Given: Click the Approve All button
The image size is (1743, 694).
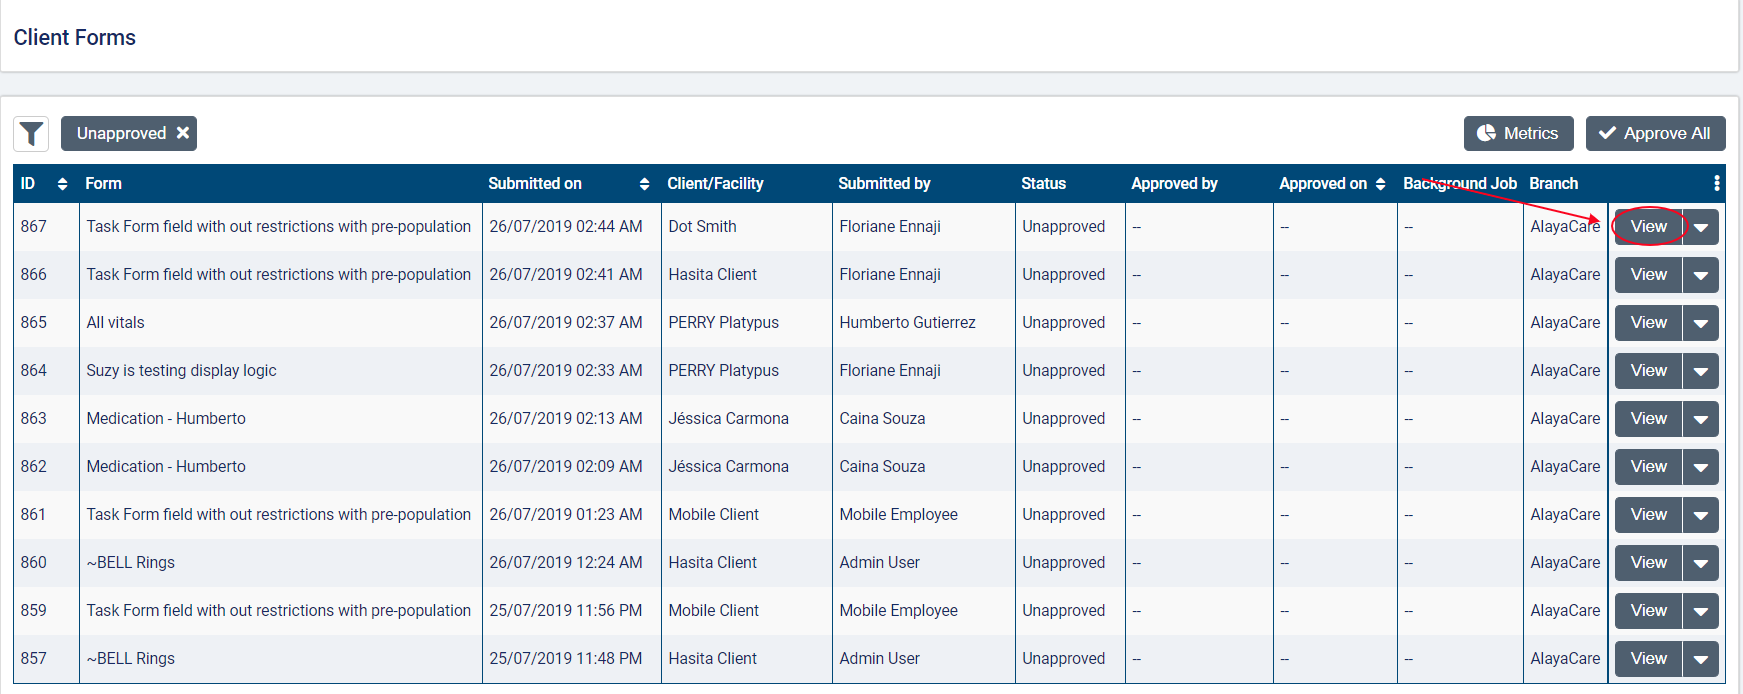Looking at the screenshot, I should point(1655,133).
